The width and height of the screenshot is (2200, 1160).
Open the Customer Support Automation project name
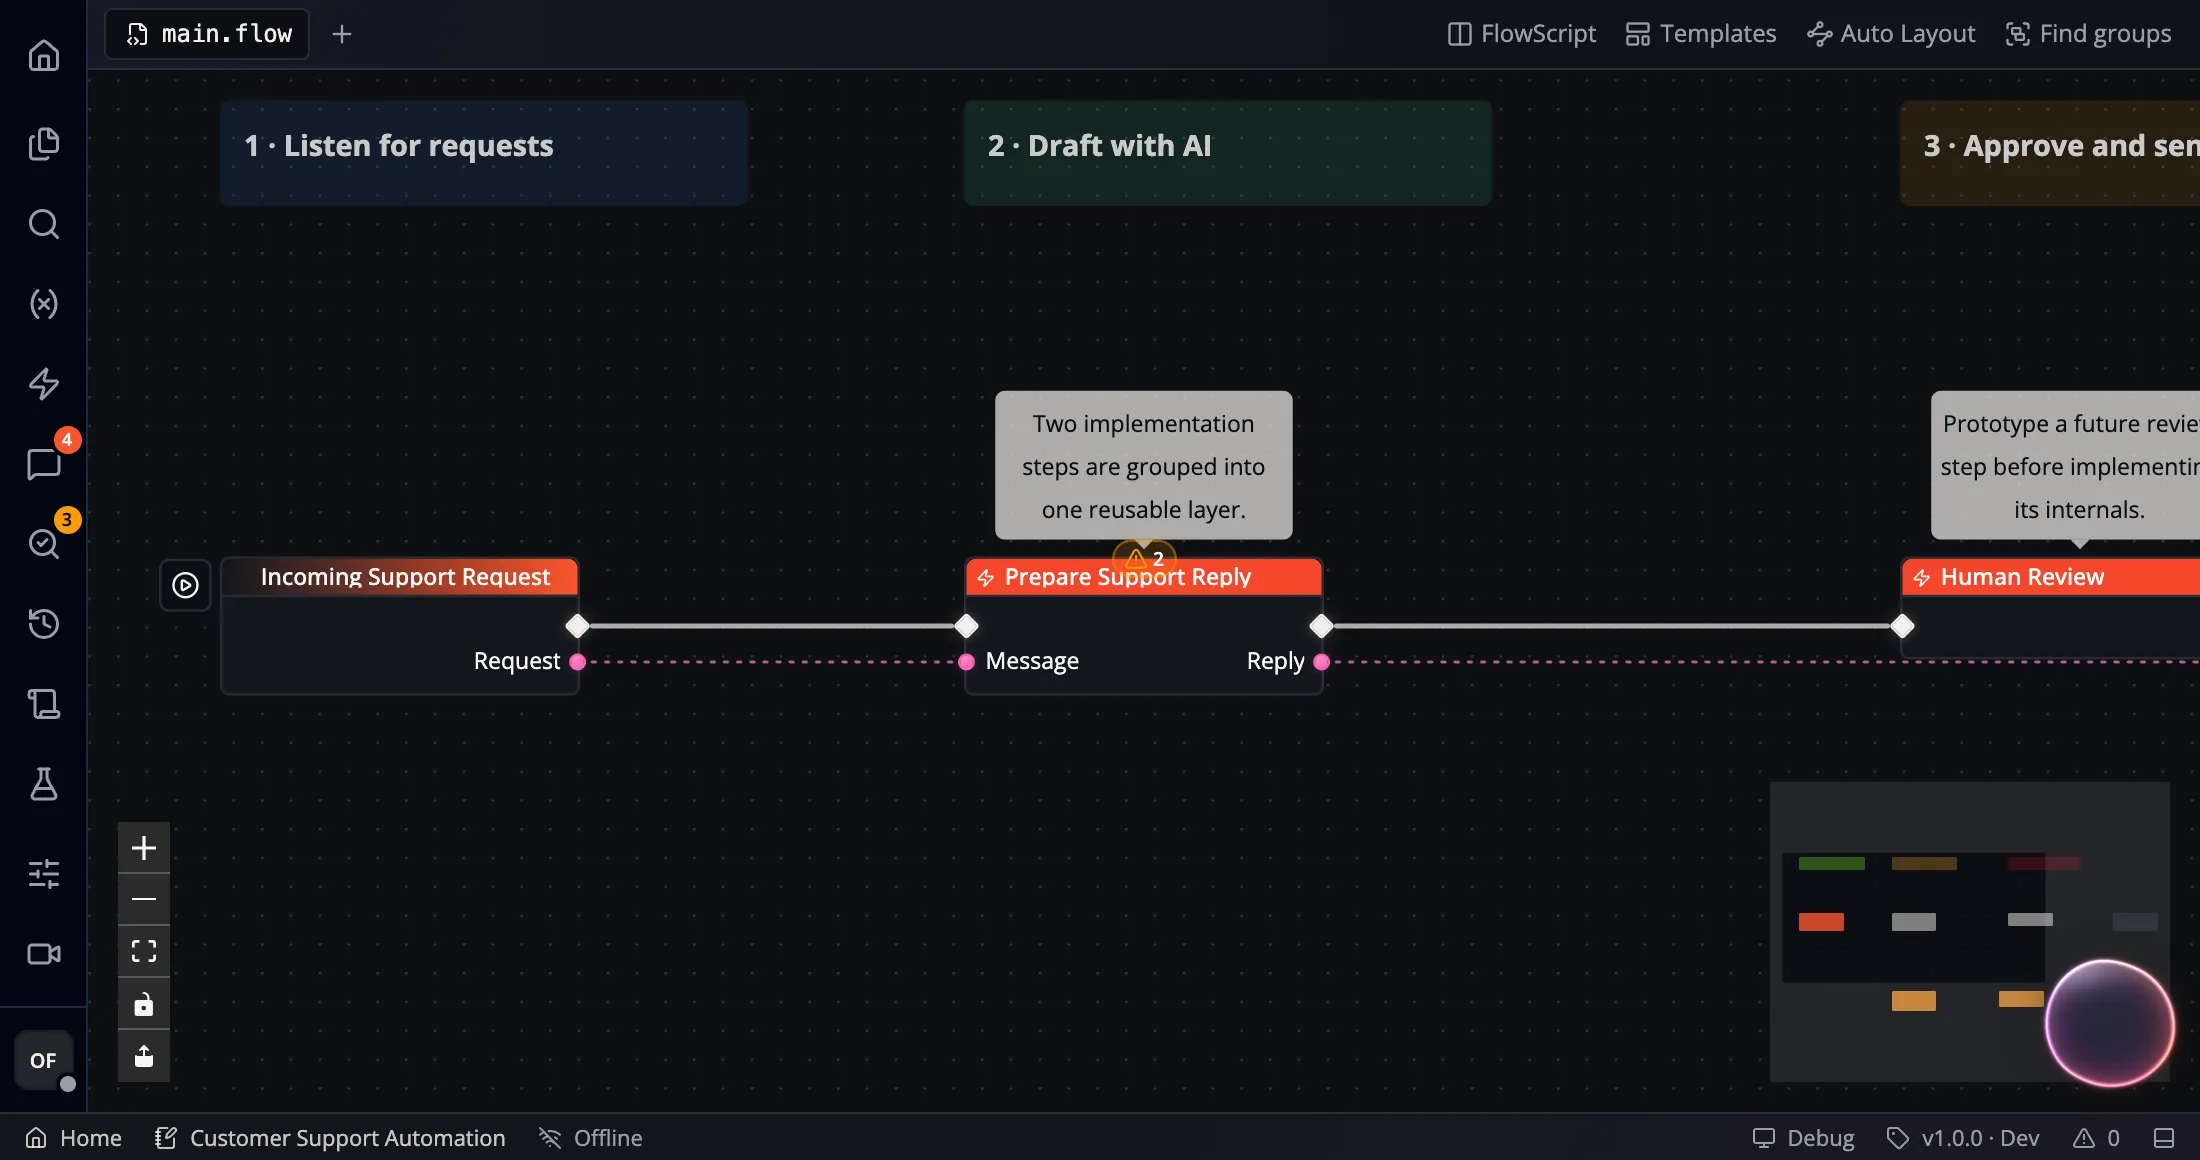[330, 1138]
